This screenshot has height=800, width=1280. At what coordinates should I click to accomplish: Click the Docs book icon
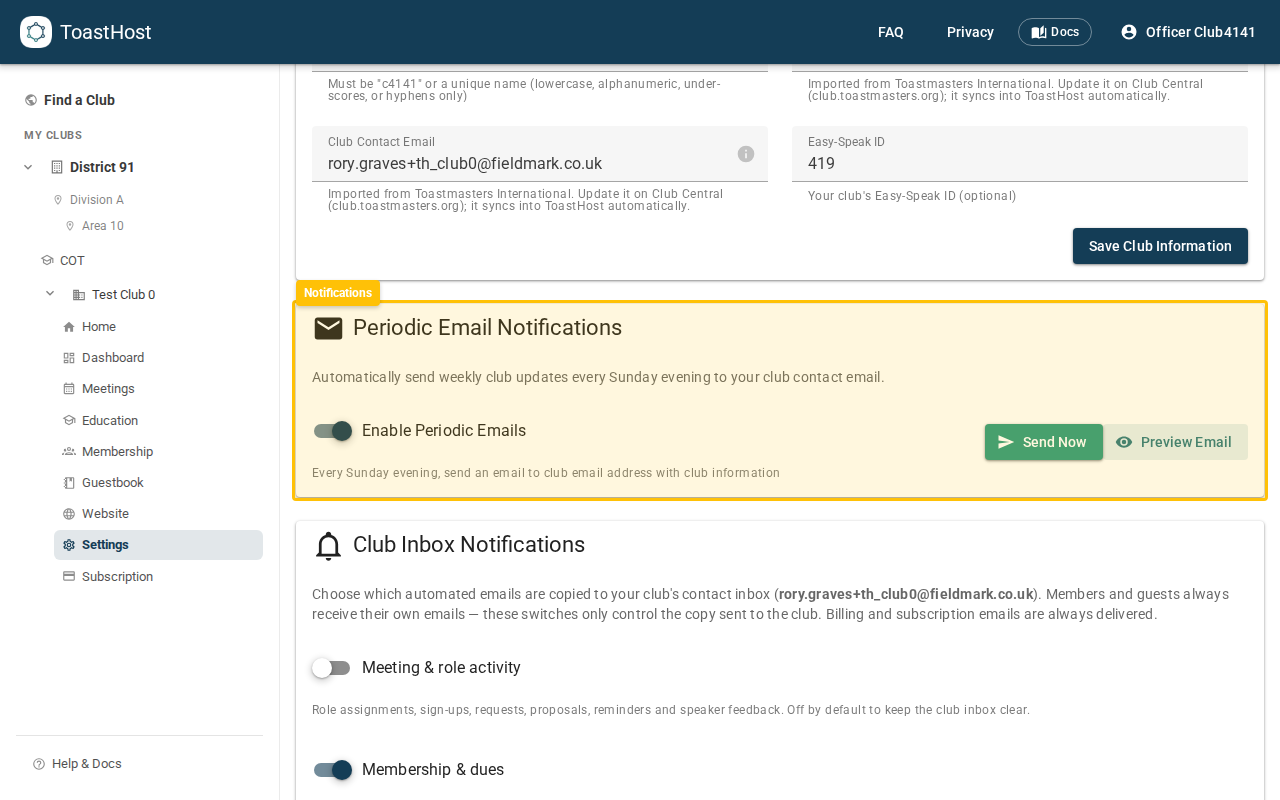[x=1039, y=32]
